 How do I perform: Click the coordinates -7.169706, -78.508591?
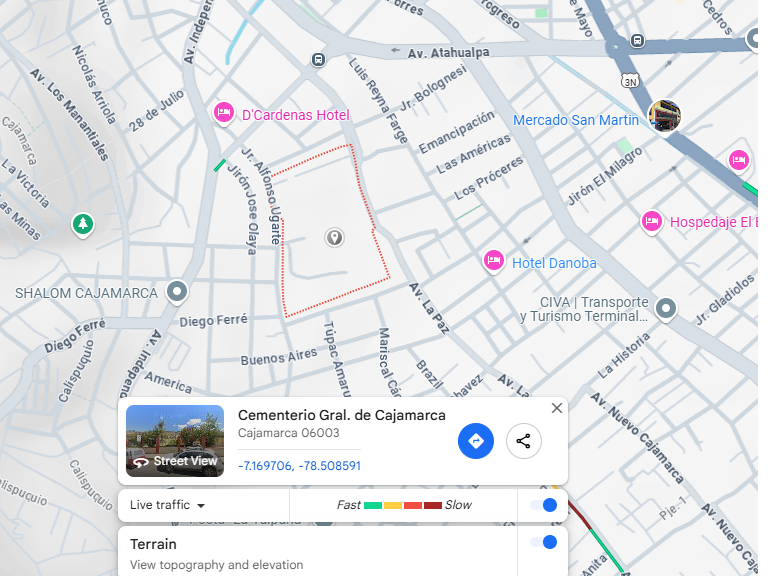299,466
